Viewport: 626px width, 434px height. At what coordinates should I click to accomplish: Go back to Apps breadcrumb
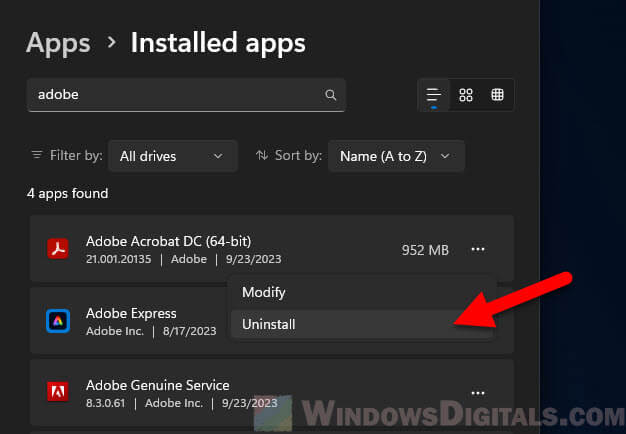coord(58,43)
